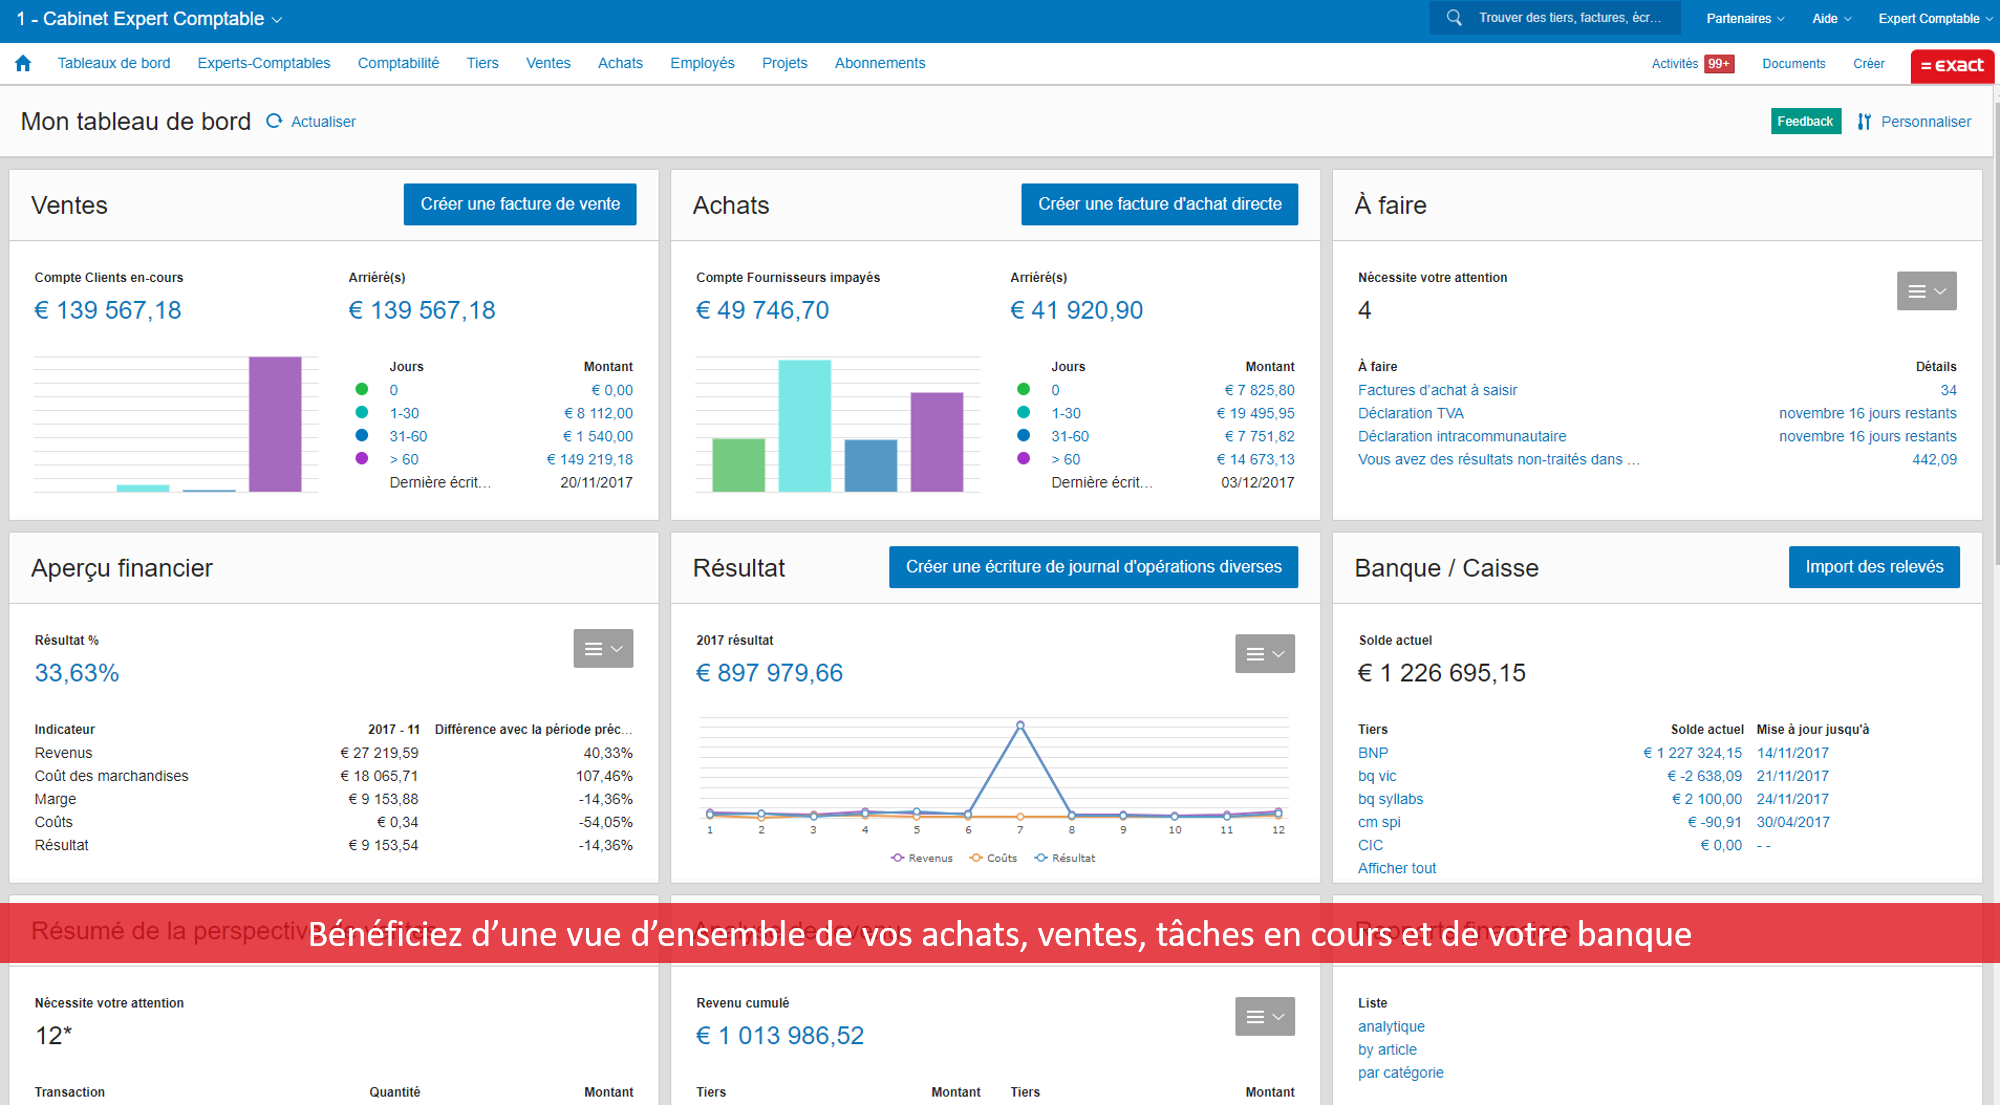Image resolution: width=2000 pixels, height=1105 pixels.
Task: Click the Actualiser refresh icon
Action: pyautogui.click(x=273, y=121)
